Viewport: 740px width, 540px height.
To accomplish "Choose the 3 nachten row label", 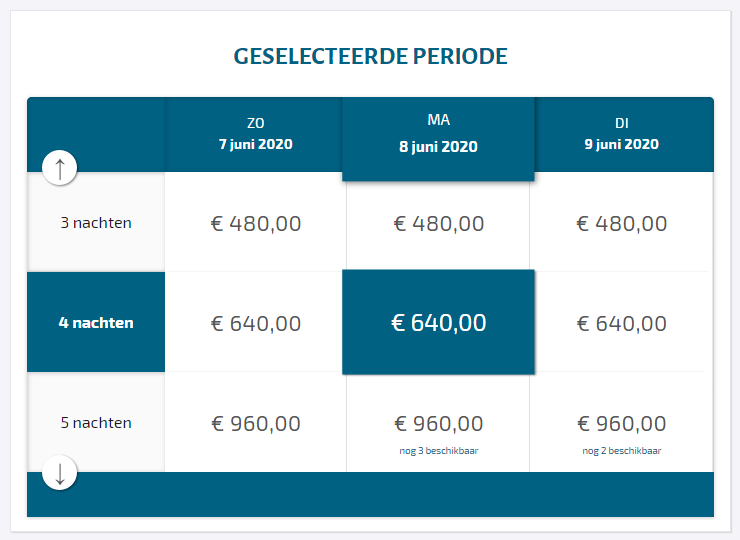I will pyautogui.click(x=96, y=222).
